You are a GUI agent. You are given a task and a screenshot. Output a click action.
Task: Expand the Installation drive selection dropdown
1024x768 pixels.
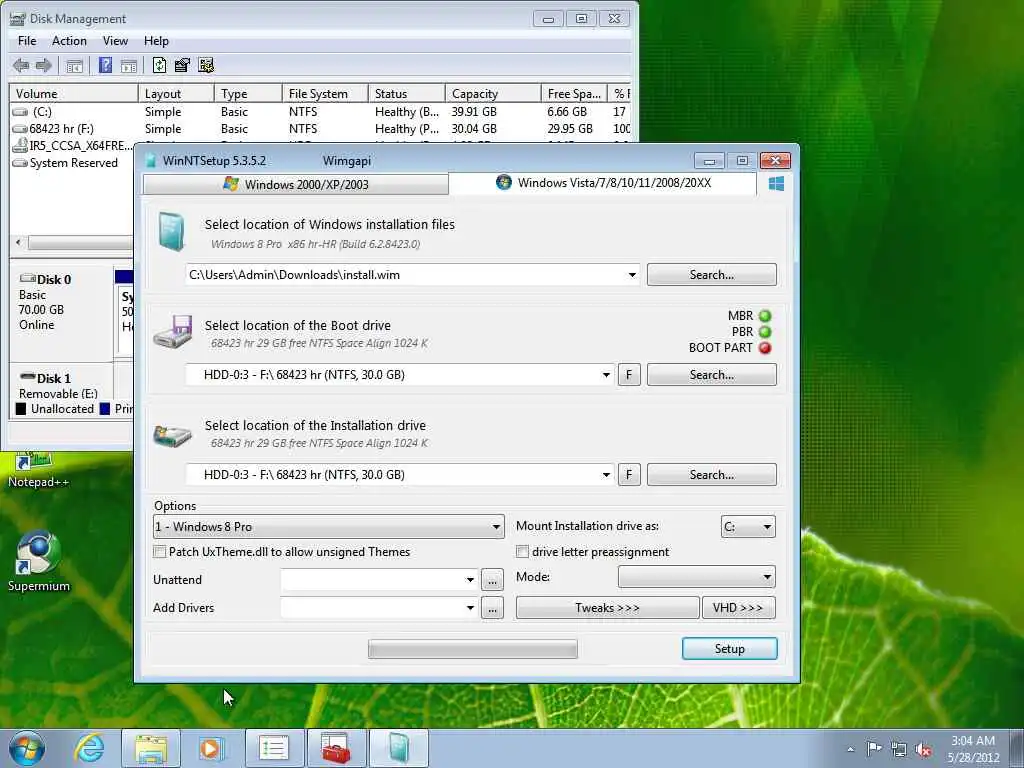pos(606,475)
